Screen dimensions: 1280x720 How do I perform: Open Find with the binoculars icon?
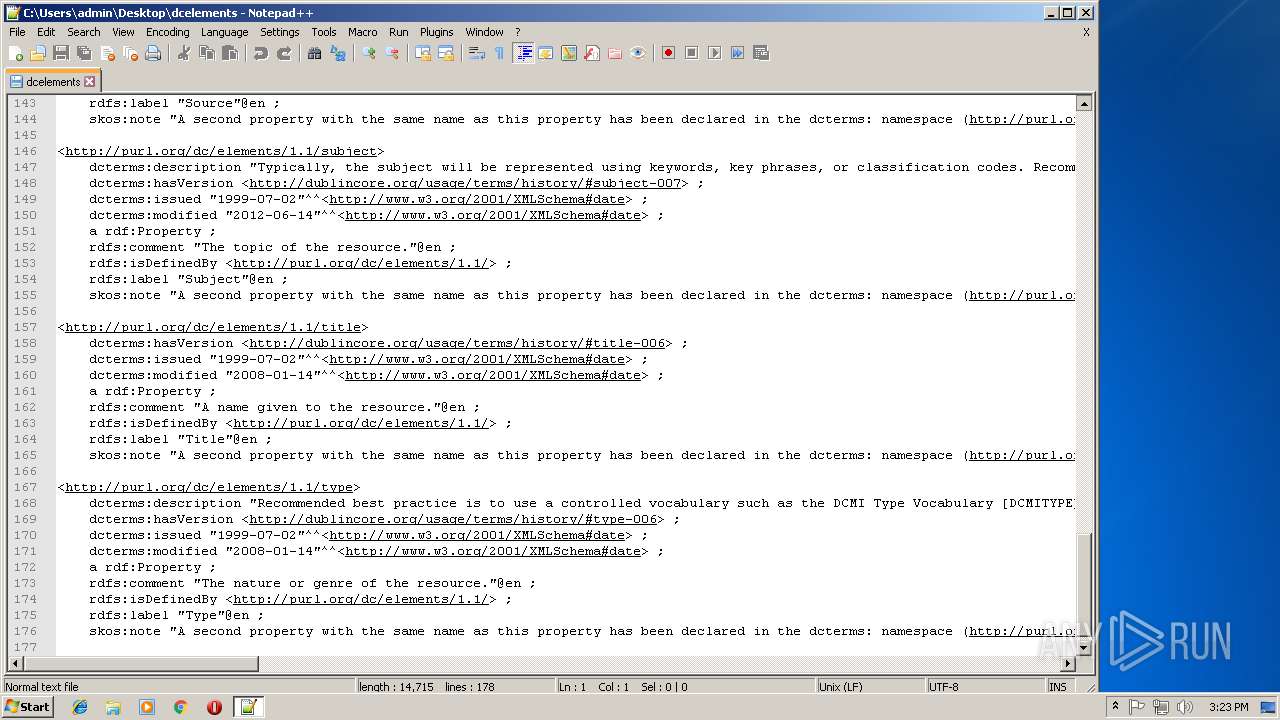click(x=314, y=53)
